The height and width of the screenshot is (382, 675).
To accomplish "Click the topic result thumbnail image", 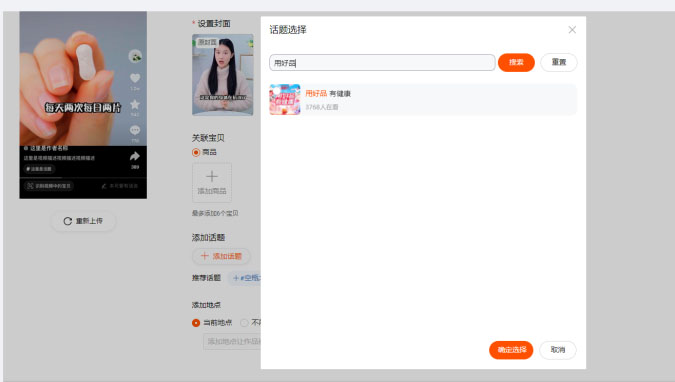I will click(285, 99).
